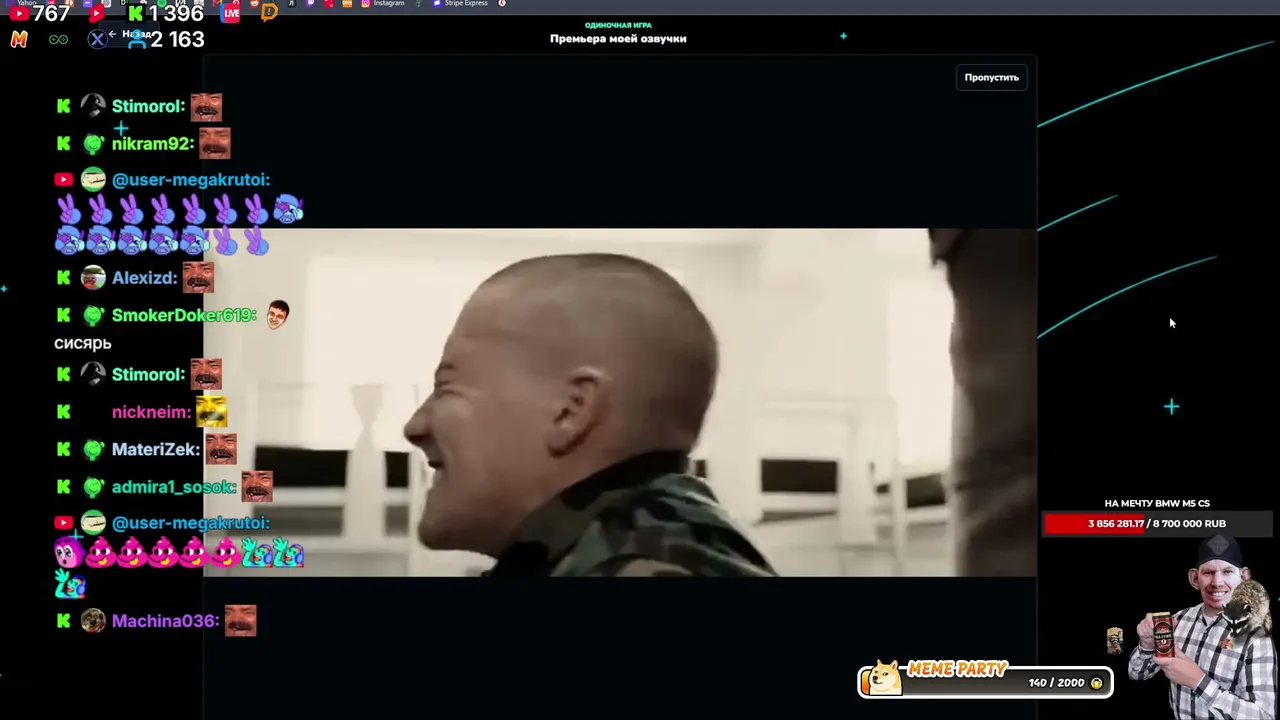Select username MateriZek in chat

(x=156, y=449)
